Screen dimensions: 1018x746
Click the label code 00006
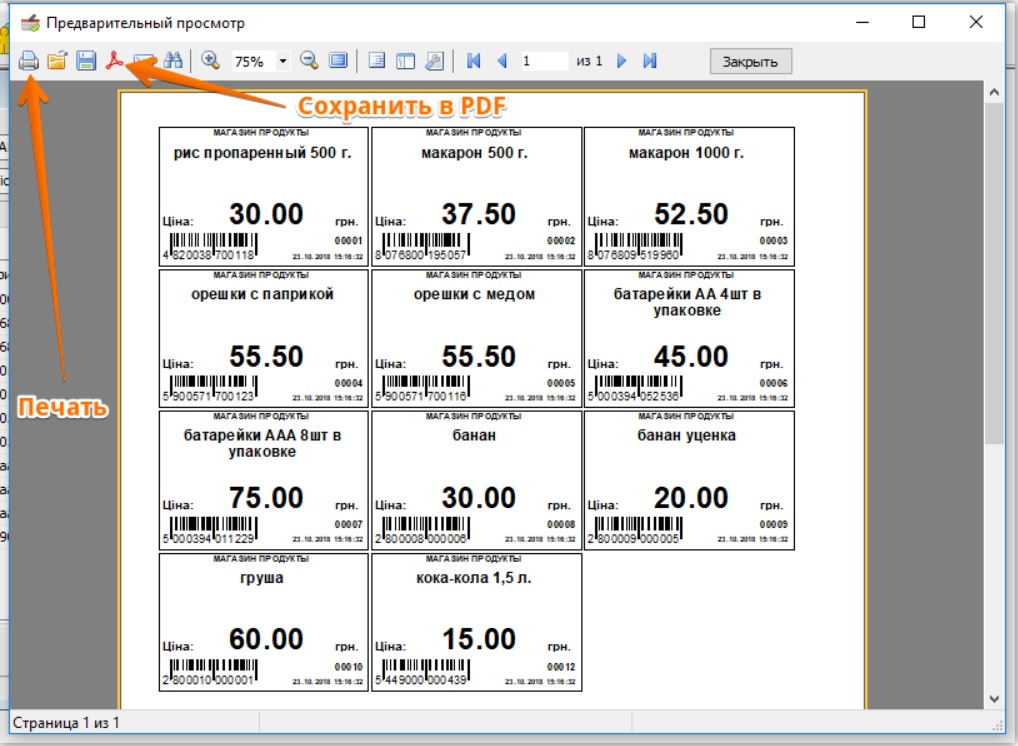(x=773, y=383)
